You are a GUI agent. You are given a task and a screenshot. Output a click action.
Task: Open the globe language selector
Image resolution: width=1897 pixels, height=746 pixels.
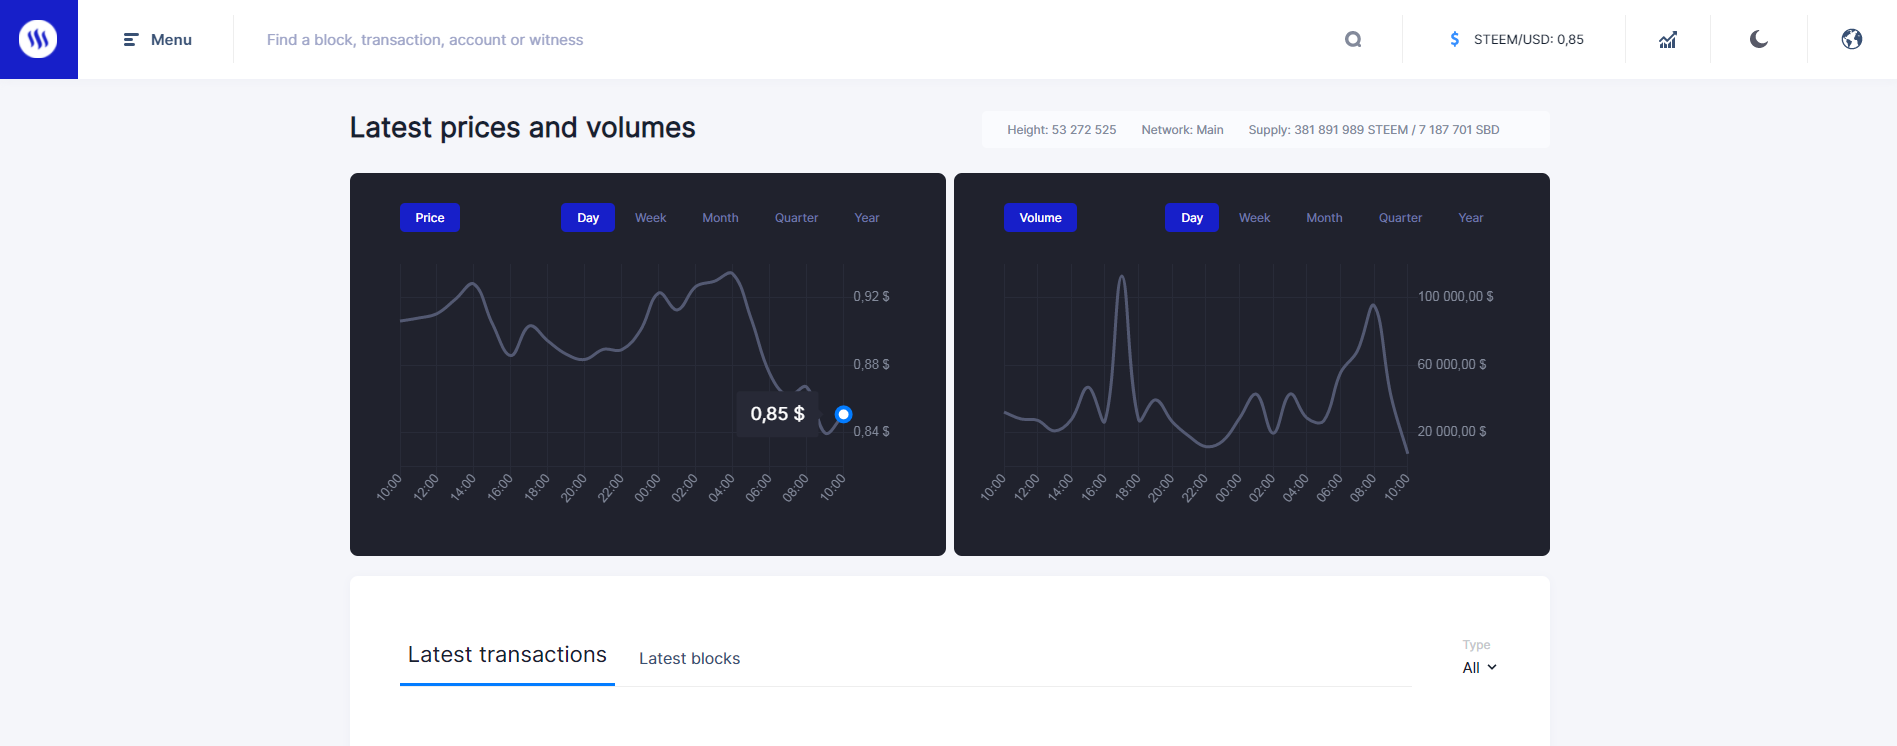point(1852,39)
